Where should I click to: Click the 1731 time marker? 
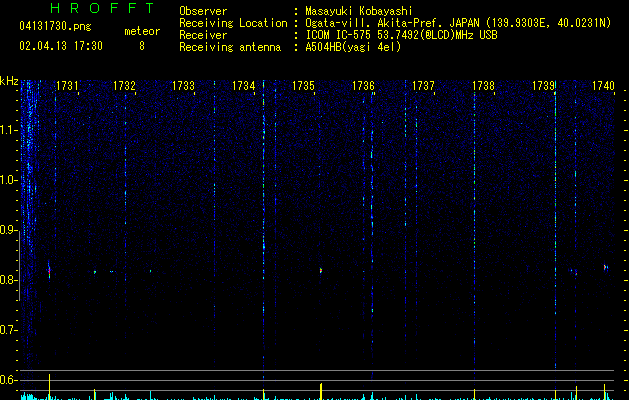point(67,86)
